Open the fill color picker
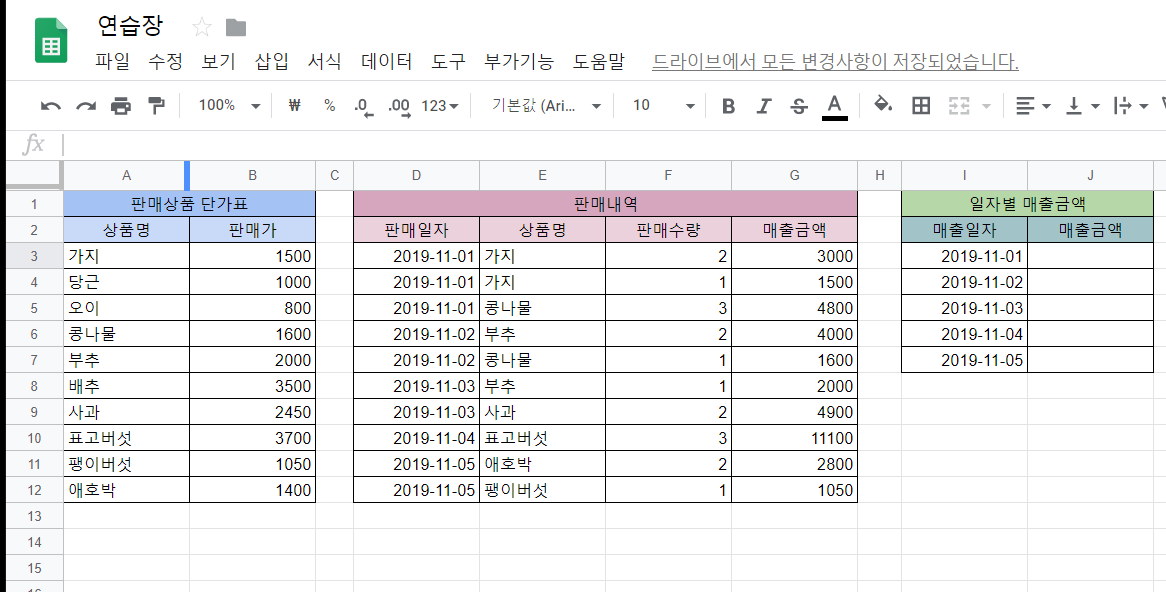Viewport: 1166px width, 592px height. point(883,105)
